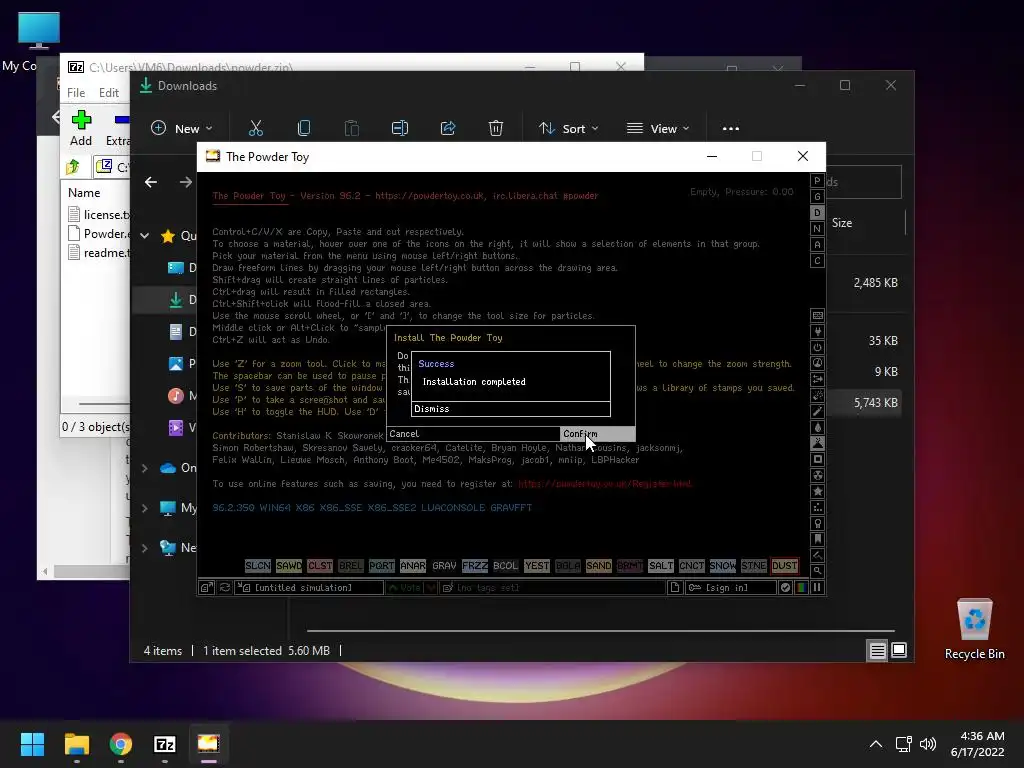Select the DUST element swatch
Screen dimensions: 1024x768
click(x=784, y=566)
